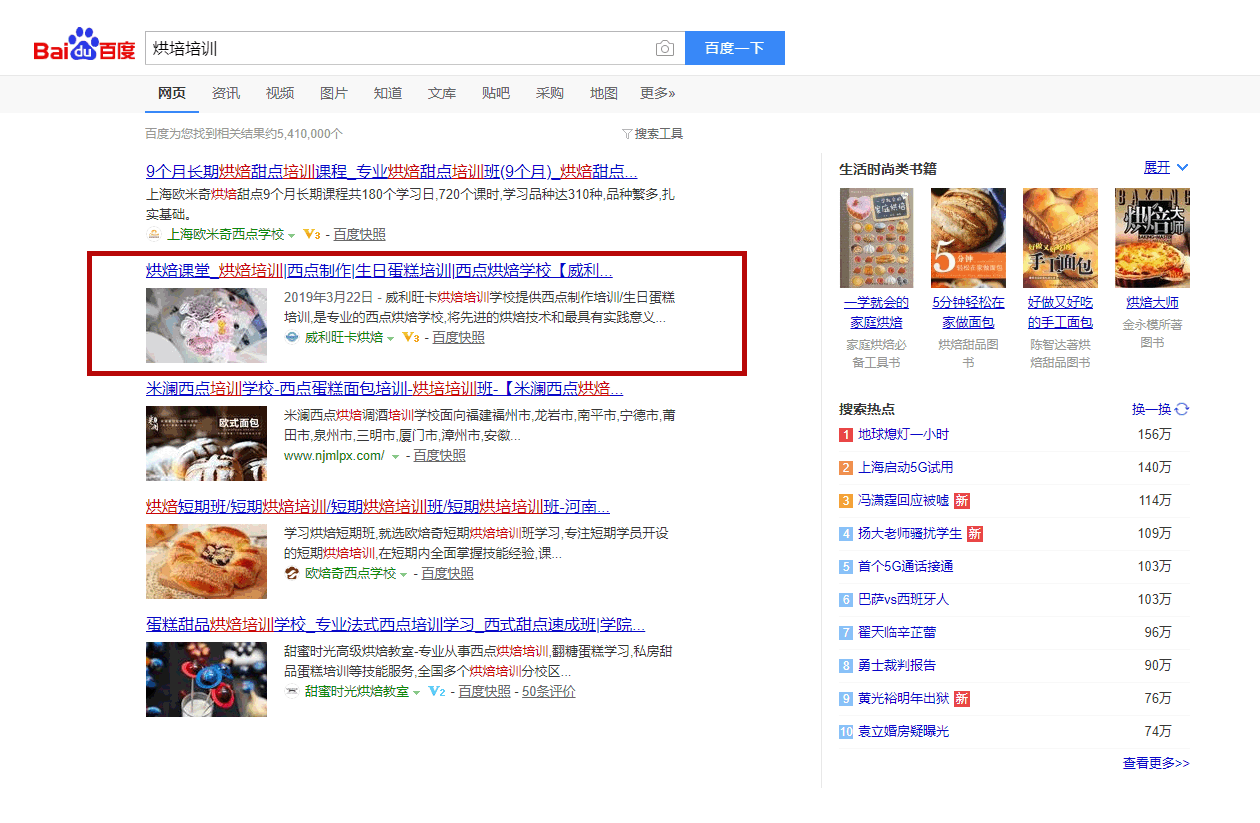The height and width of the screenshot is (823, 1260).
Task: Go to the 贴吧 tab
Action: (x=496, y=94)
